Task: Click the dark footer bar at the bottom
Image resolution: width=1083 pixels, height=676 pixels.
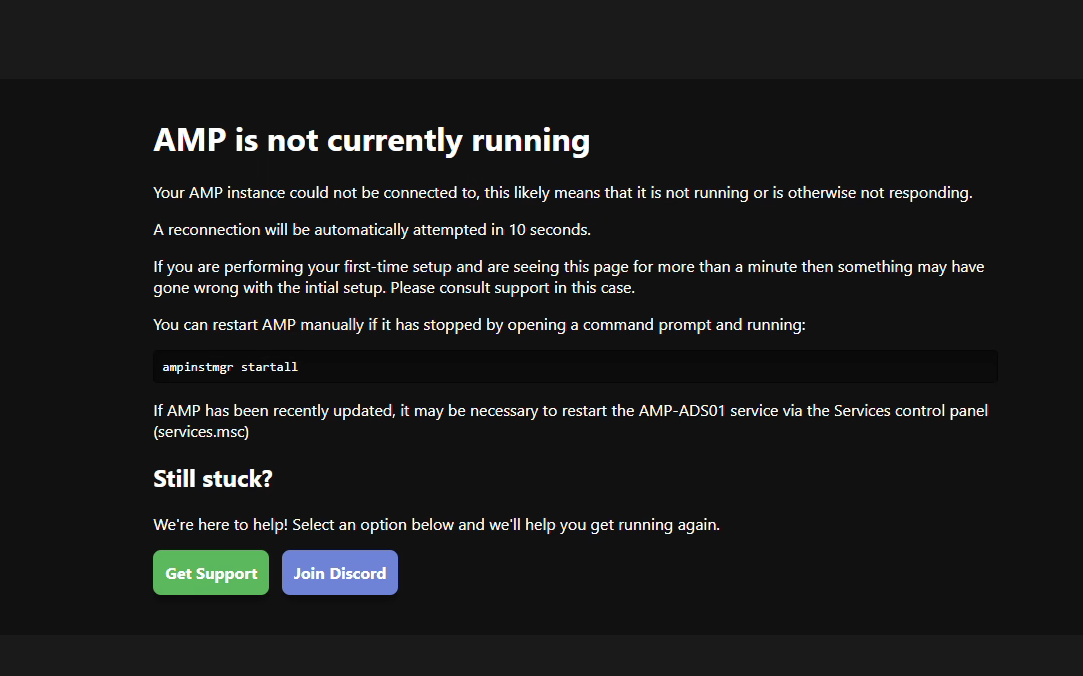Action: [x=542, y=655]
